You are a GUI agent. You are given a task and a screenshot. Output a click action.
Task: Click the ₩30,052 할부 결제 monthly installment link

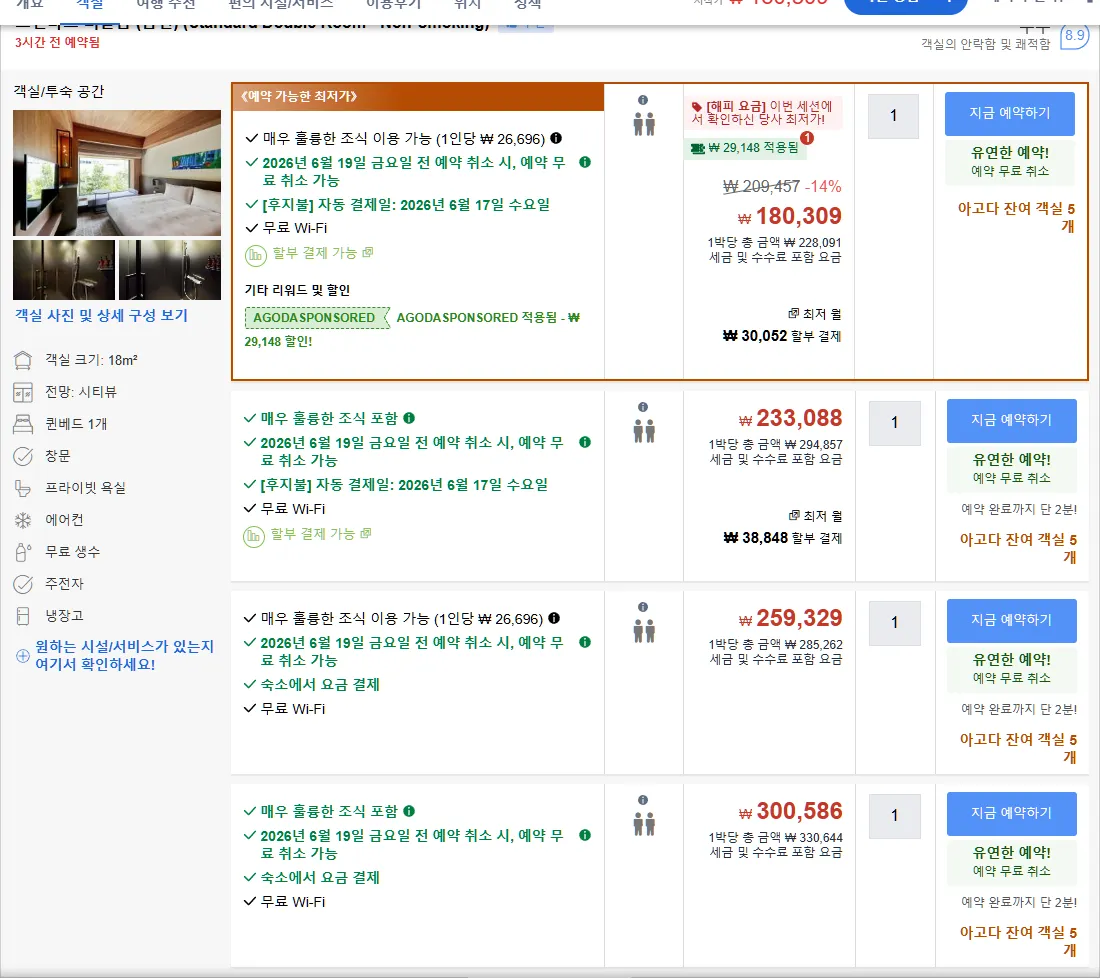[x=782, y=336]
